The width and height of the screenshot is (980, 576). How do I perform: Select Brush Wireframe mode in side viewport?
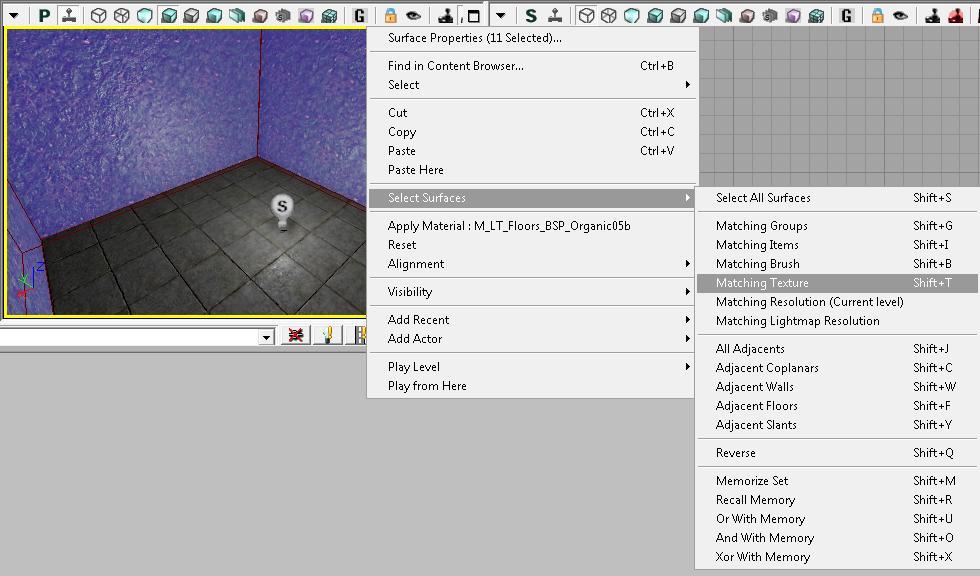586,16
